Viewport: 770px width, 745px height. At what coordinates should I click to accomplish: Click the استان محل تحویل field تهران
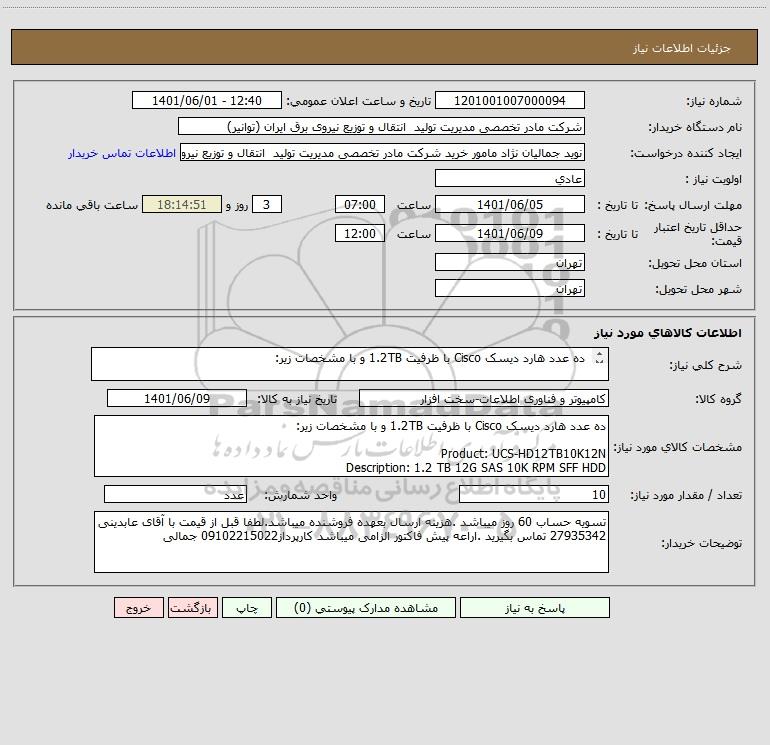[510, 262]
